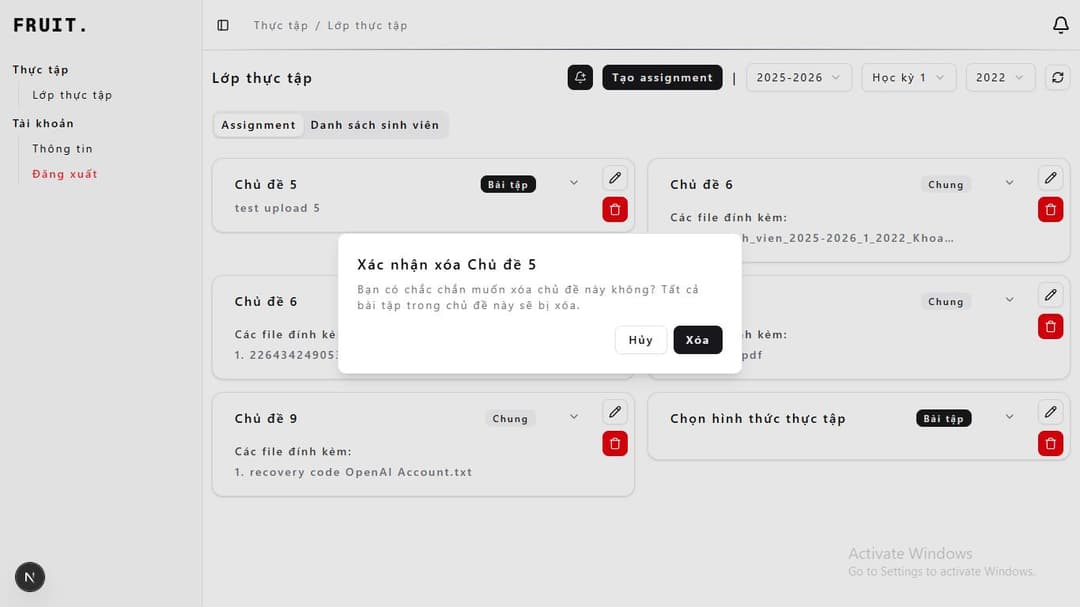Open notifications via the bell icon
The height and width of the screenshot is (607, 1080).
1061,24
